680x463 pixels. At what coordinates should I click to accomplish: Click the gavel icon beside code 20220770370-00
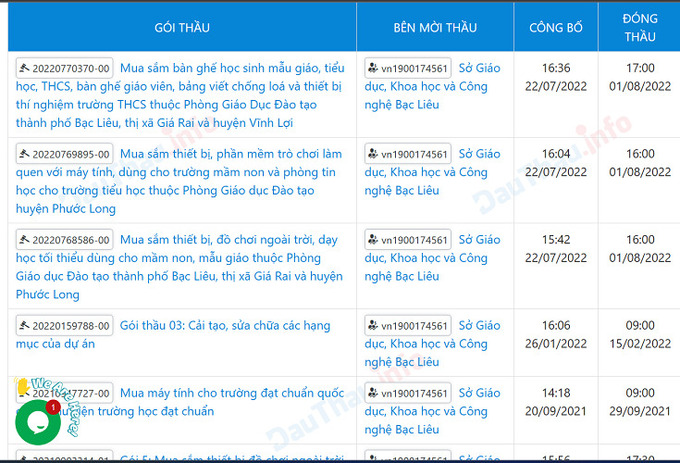pos(25,69)
